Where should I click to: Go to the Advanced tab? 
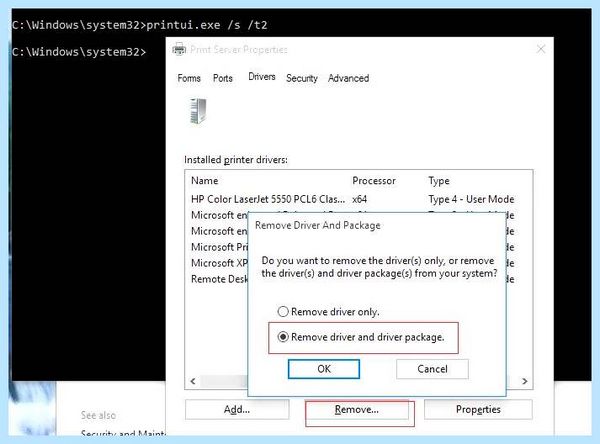coord(349,78)
